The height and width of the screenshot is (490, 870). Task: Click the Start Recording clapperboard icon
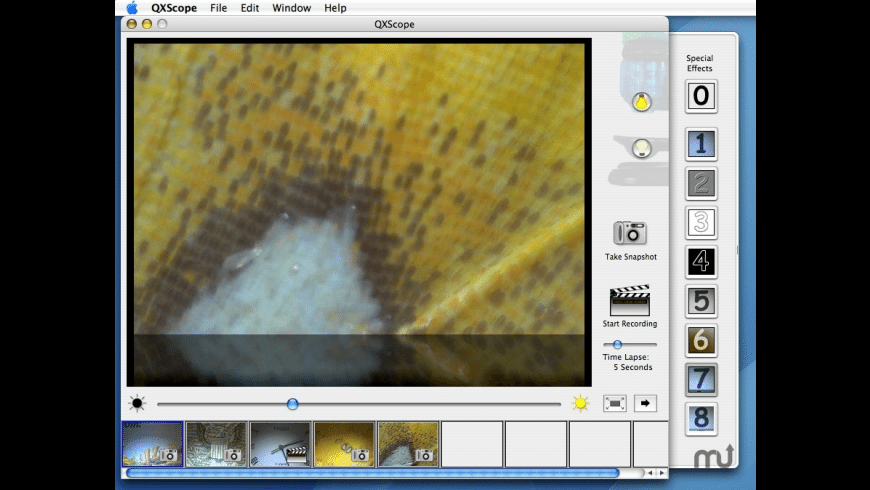(630, 301)
